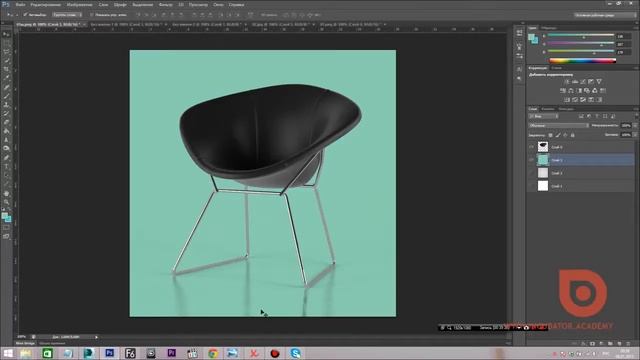The height and width of the screenshot is (360, 640).
Task: Select the Lasso tool
Action: (x=7, y=52)
